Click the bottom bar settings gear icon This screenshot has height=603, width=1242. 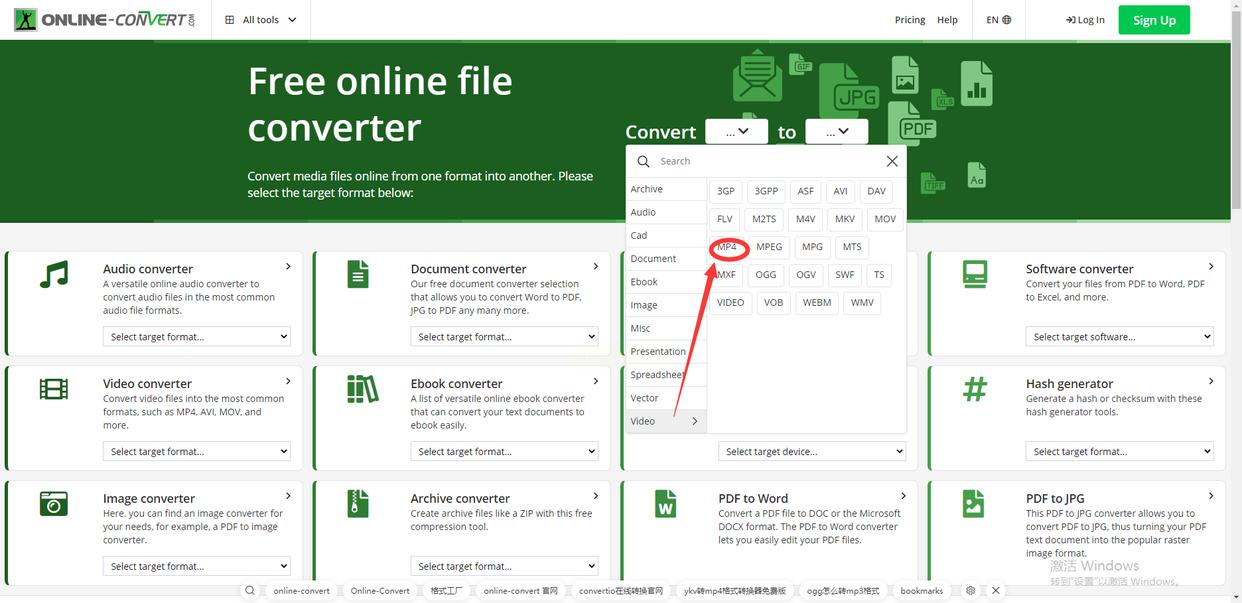coord(970,591)
